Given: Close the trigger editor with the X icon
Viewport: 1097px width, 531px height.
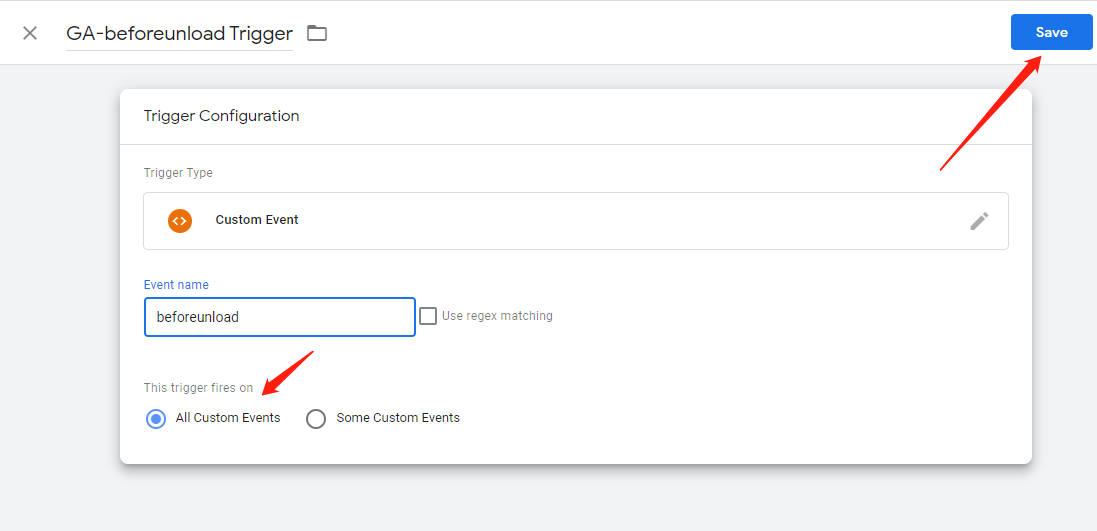Looking at the screenshot, I should 29,33.
